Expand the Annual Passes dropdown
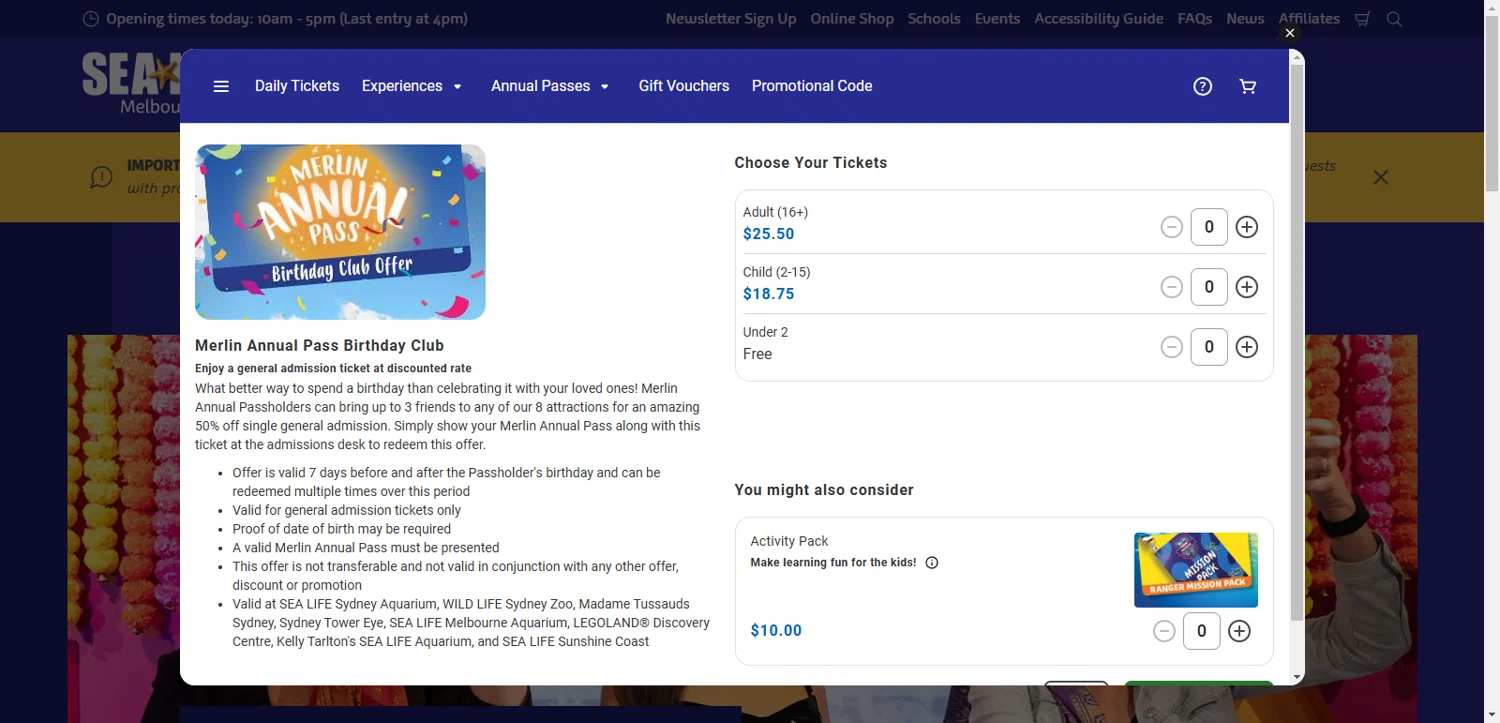This screenshot has height=723, width=1500. pos(550,86)
